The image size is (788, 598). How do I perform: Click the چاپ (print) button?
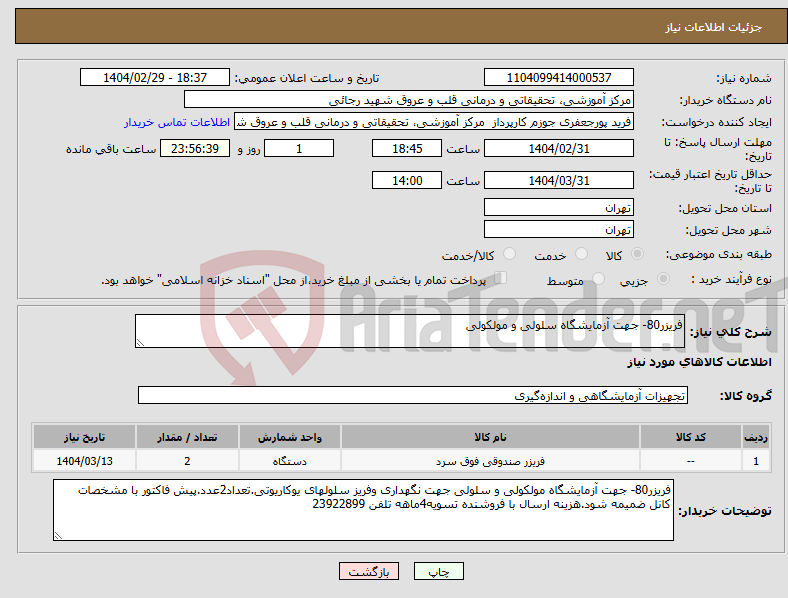(x=438, y=571)
